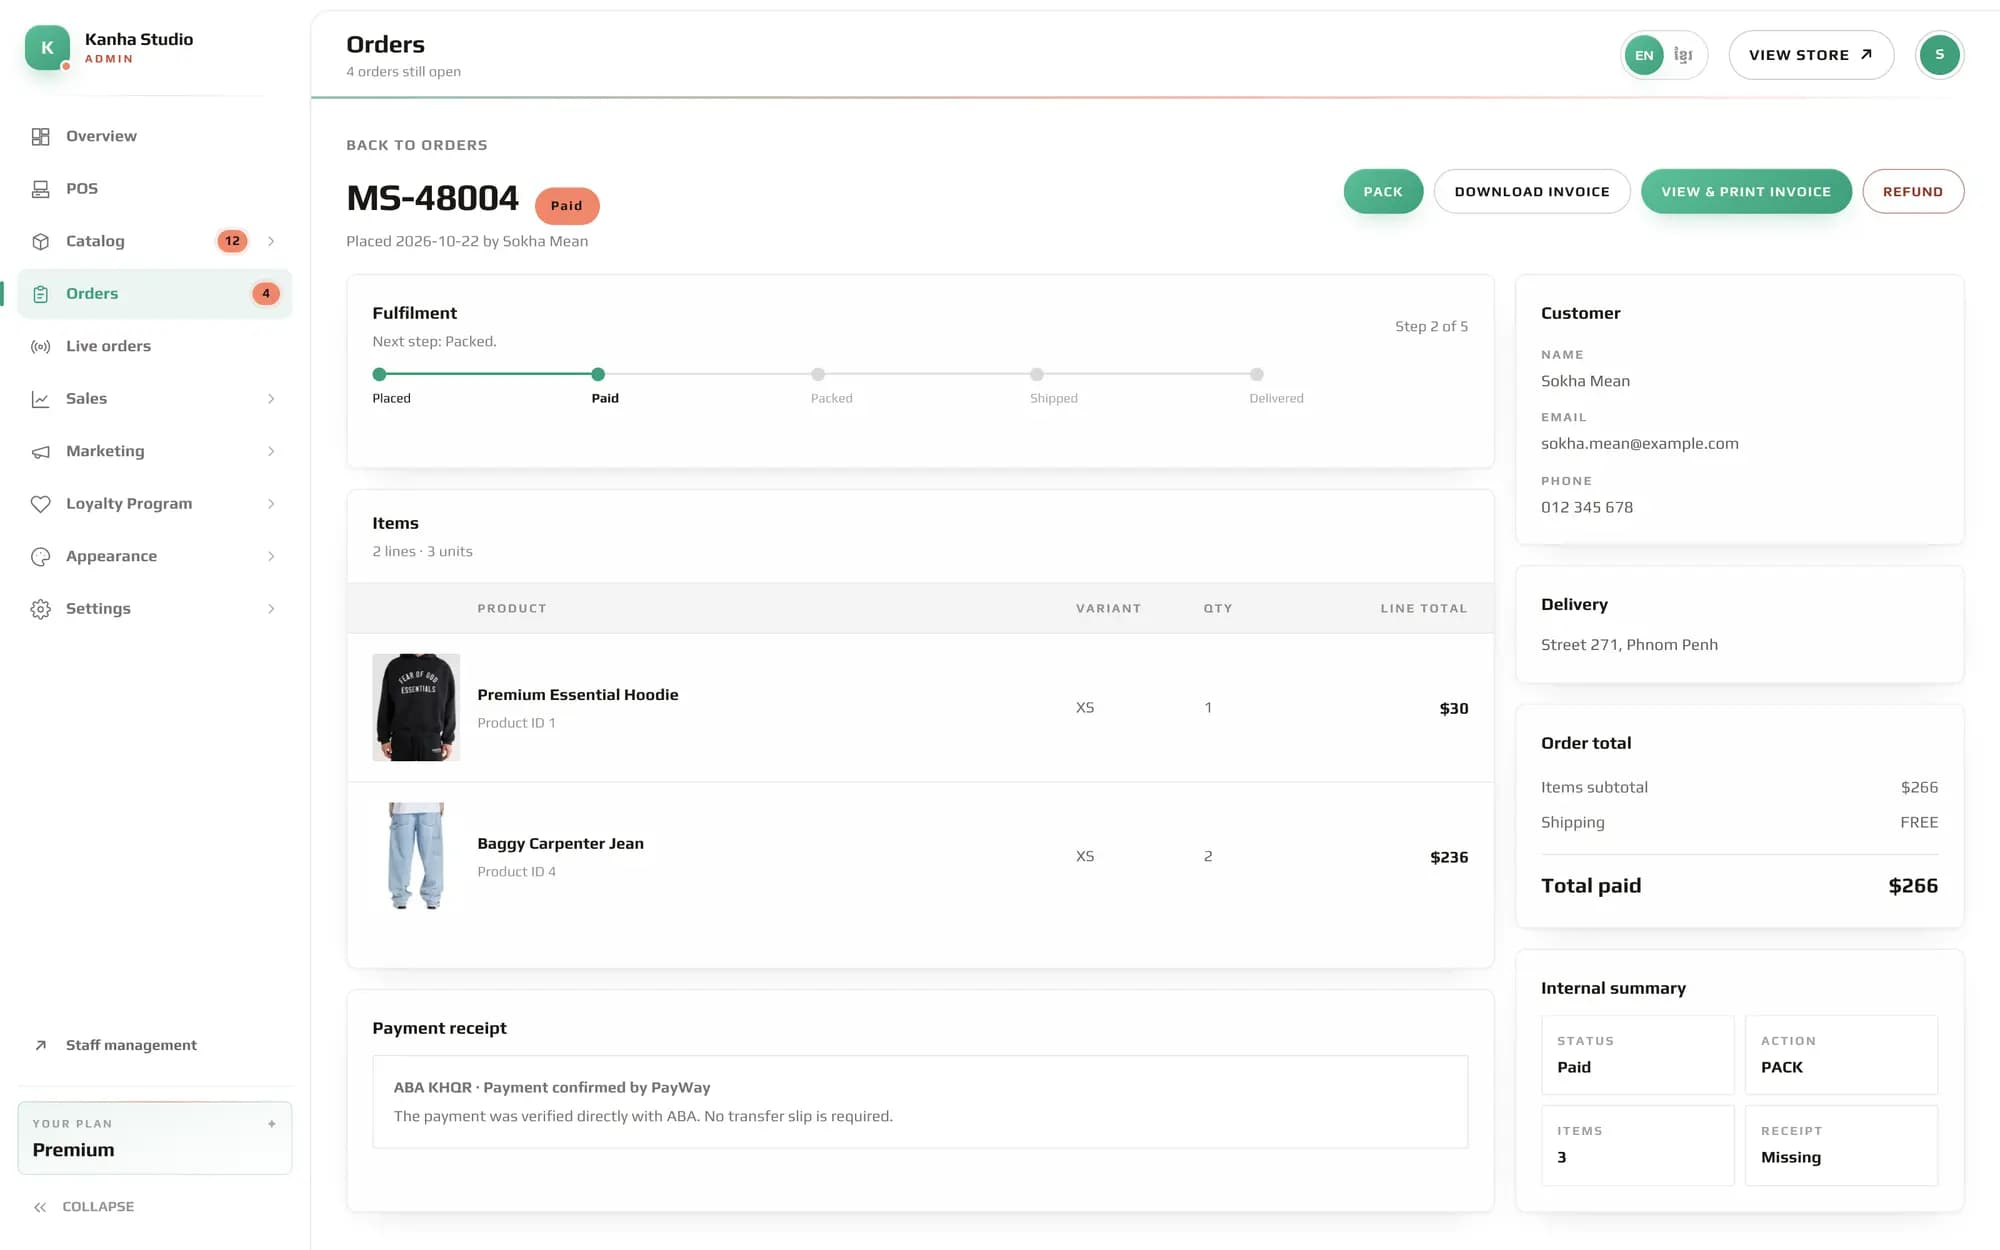Expand the Marketing submenu chevron
Image resolution: width=2000 pixels, height=1250 pixels.
[271, 452]
